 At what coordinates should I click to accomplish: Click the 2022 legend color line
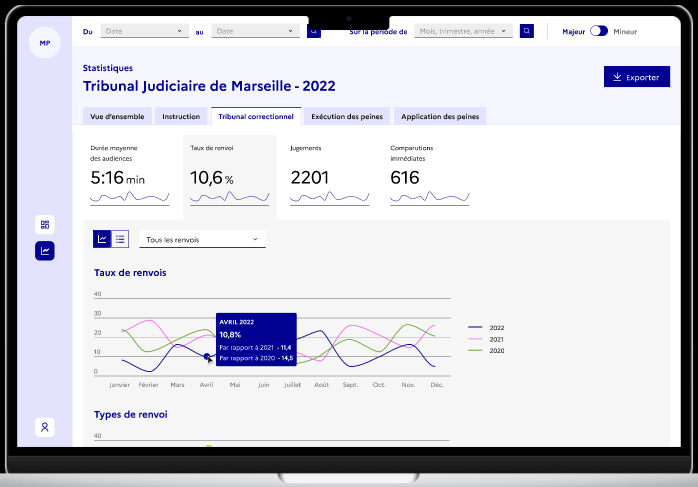475,327
